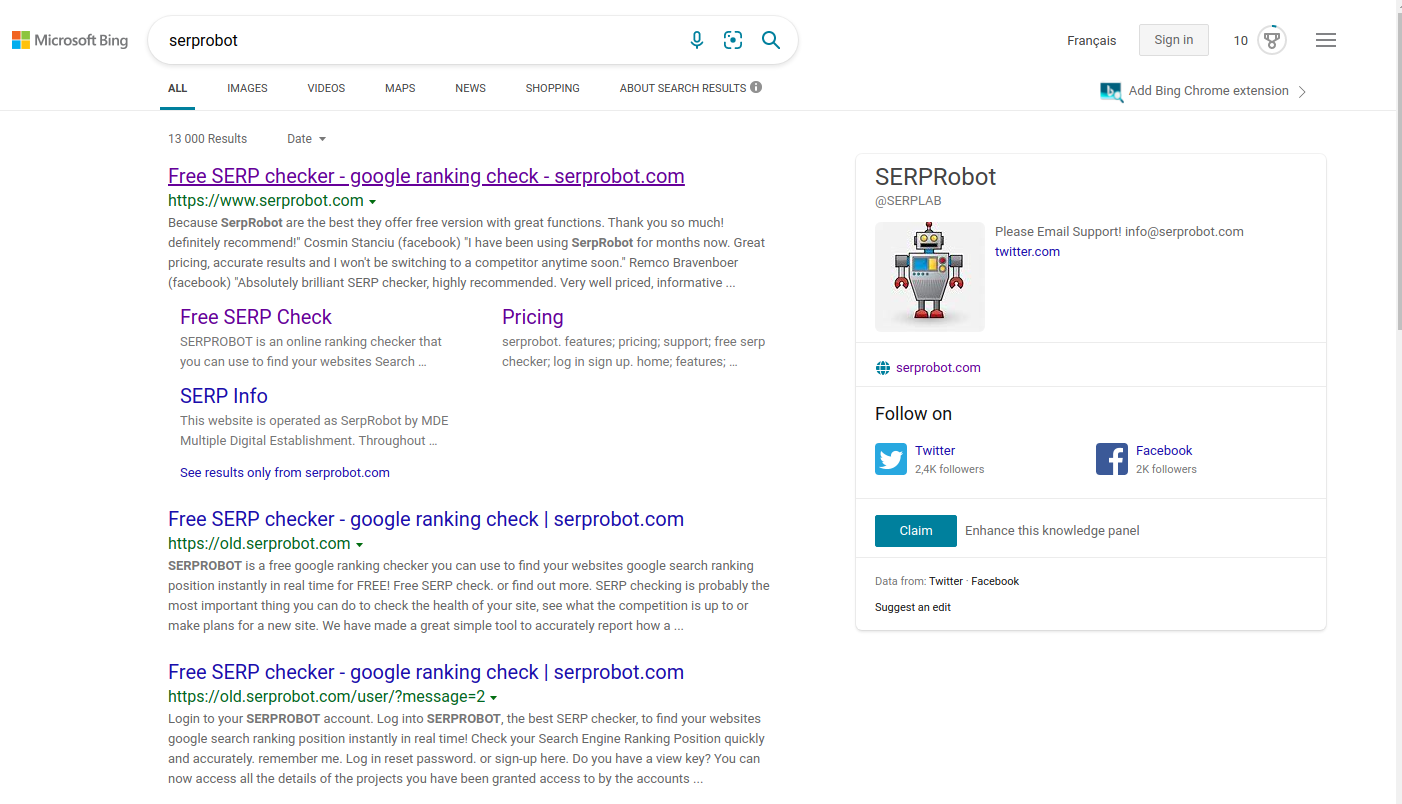1402x804 pixels.
Task: Open the hamburger settings menu
Action: coord(1326,40)
